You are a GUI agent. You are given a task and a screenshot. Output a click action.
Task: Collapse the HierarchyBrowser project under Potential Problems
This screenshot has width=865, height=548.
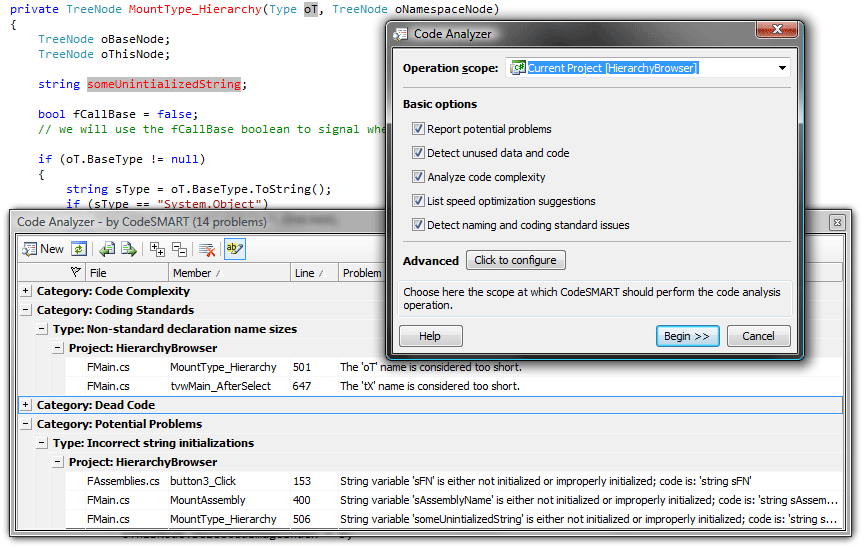(57, 462)
